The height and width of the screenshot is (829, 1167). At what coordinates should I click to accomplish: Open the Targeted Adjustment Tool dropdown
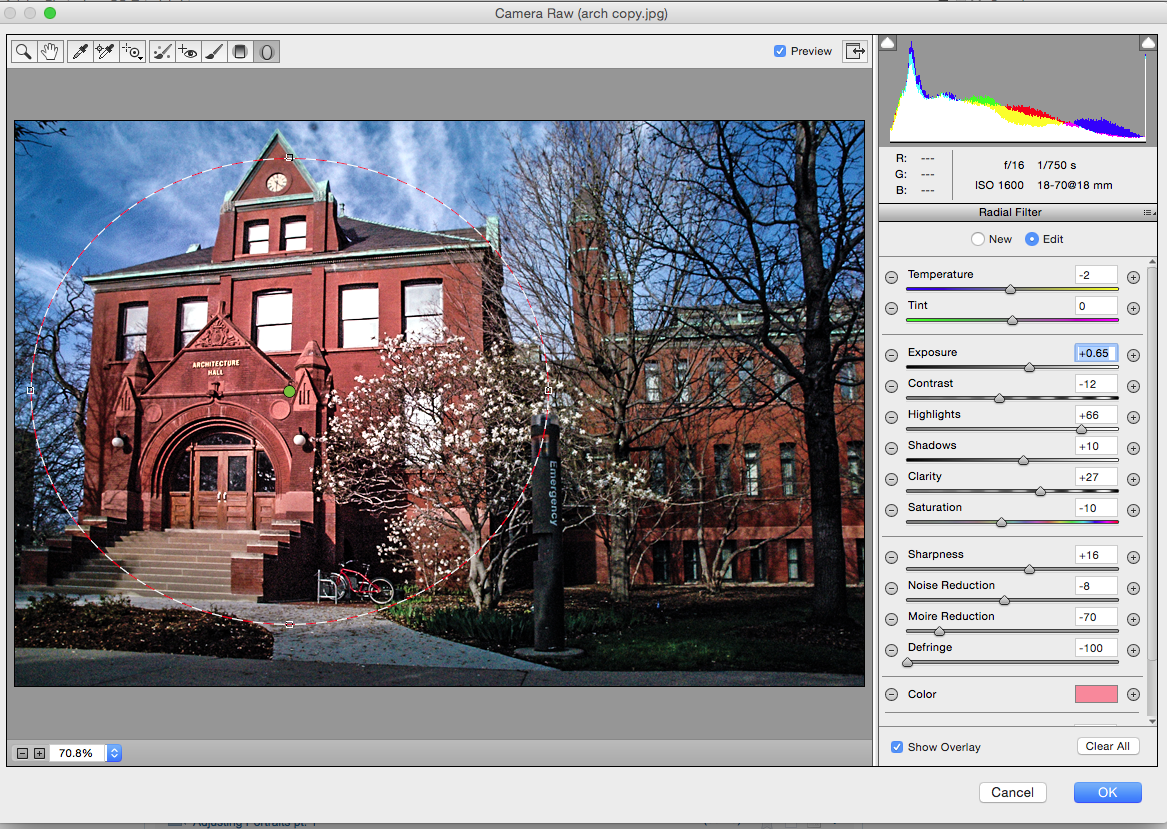pos(133,51)
